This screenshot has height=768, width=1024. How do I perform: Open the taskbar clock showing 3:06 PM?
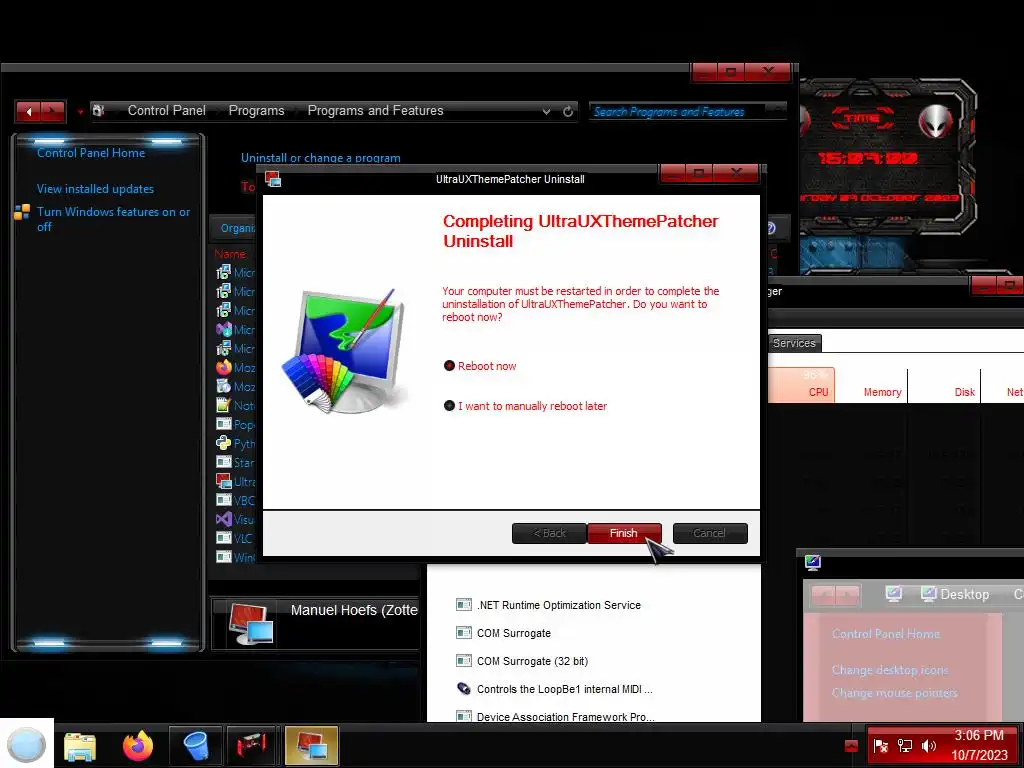[979, 745]
